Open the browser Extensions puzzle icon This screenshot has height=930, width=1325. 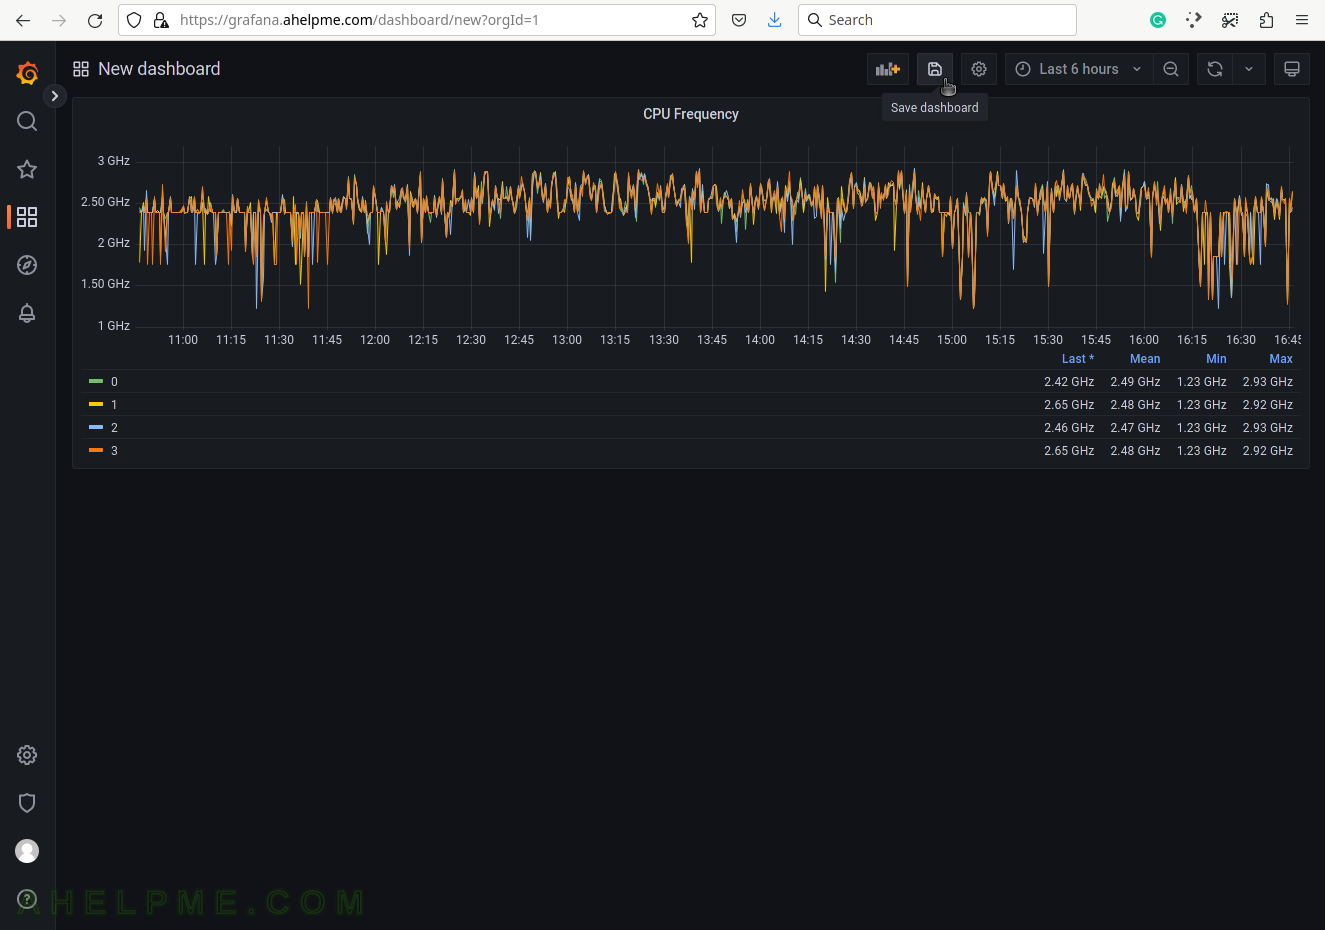coord(1266,20)
